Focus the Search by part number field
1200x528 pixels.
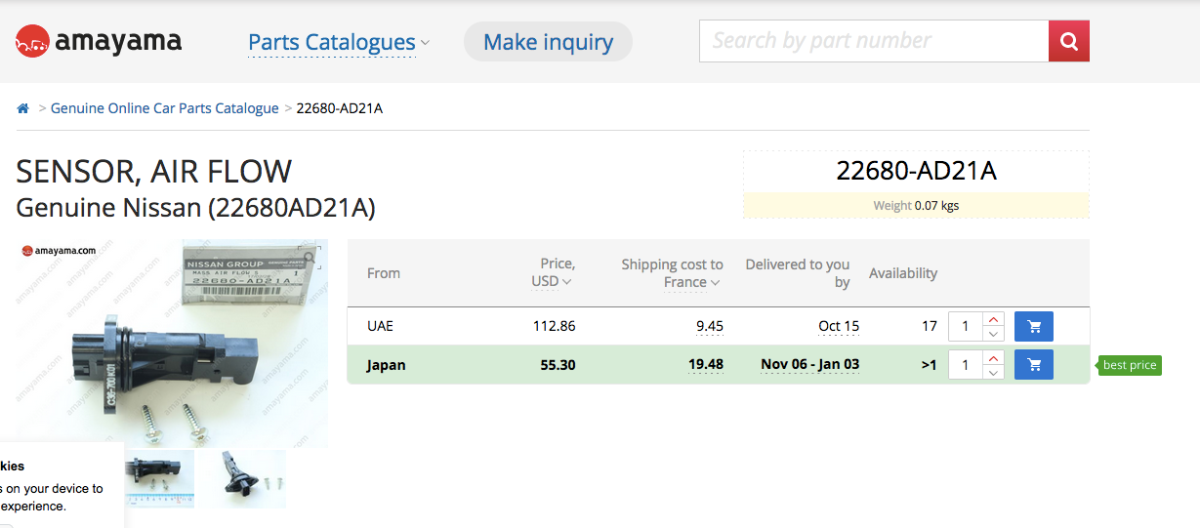[874, 41]
